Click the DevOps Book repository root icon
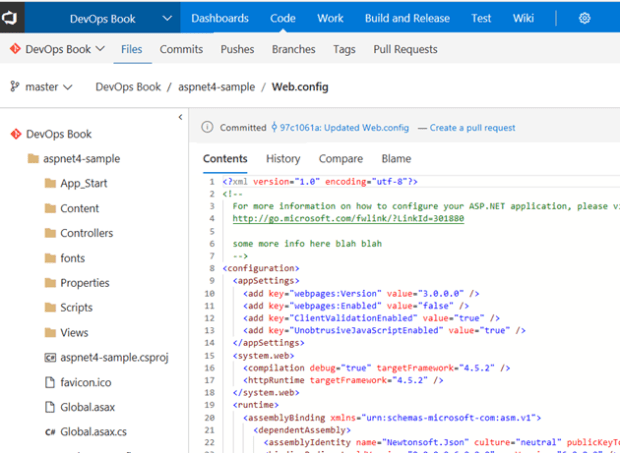 [15, 134]
